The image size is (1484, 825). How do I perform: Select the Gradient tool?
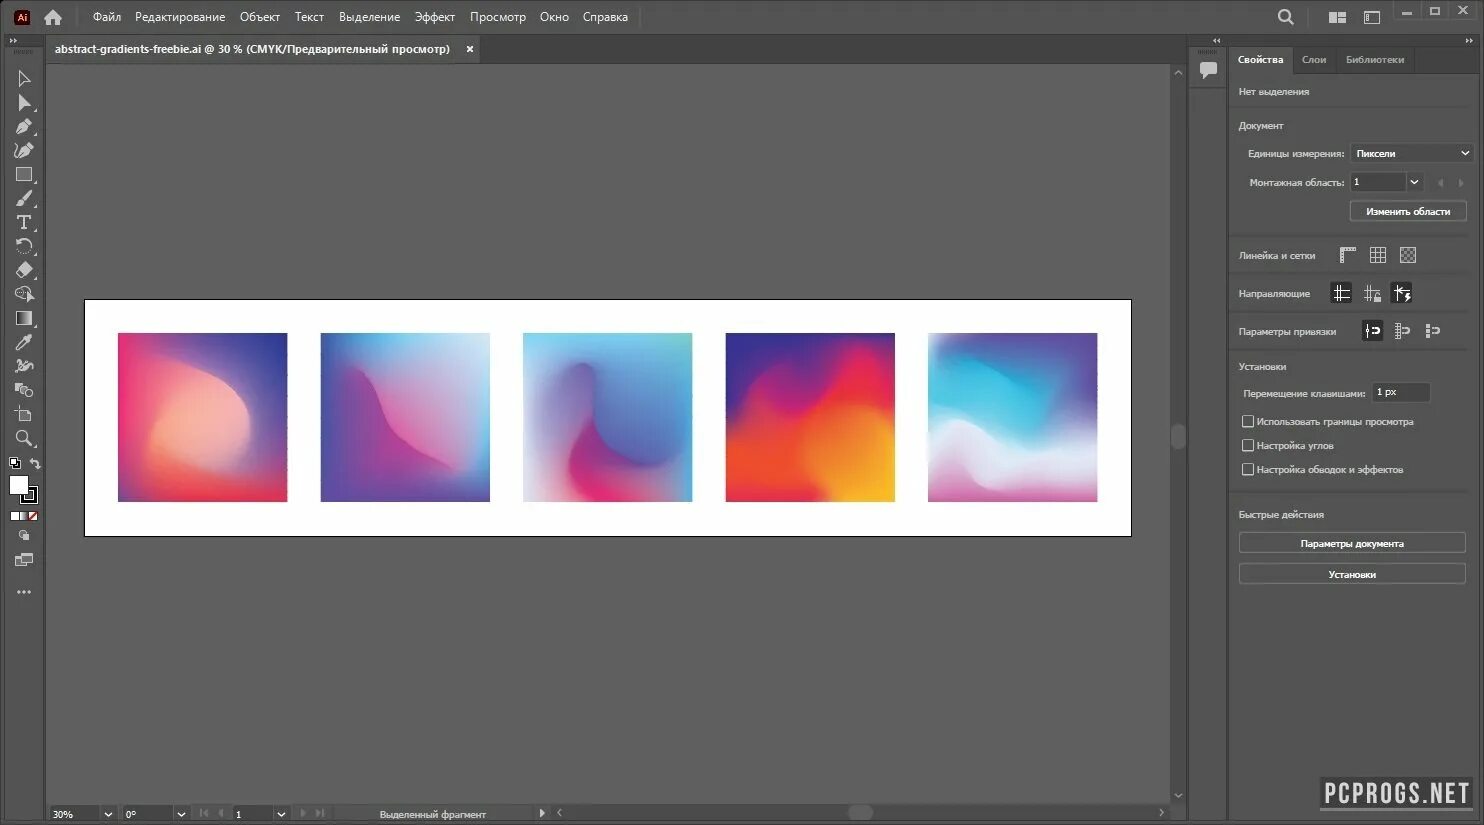[x=25, y=318]
